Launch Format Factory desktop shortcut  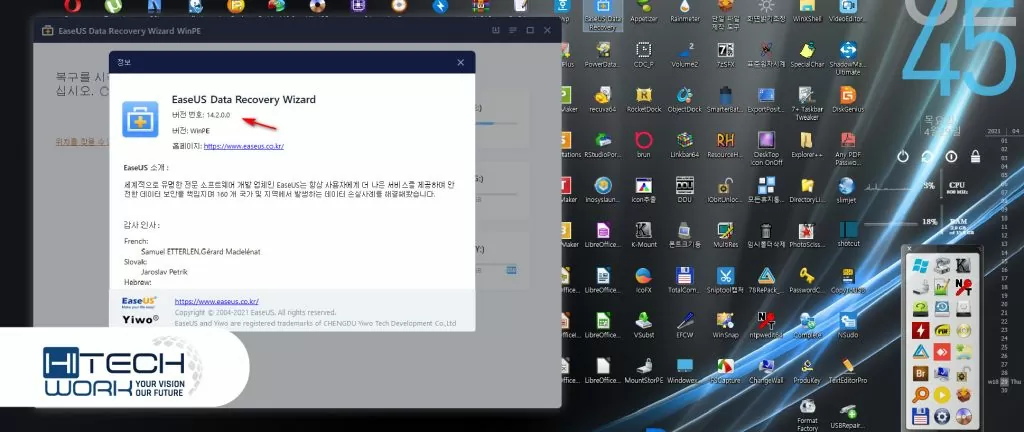pyautogui.click(x=807, y=415)
